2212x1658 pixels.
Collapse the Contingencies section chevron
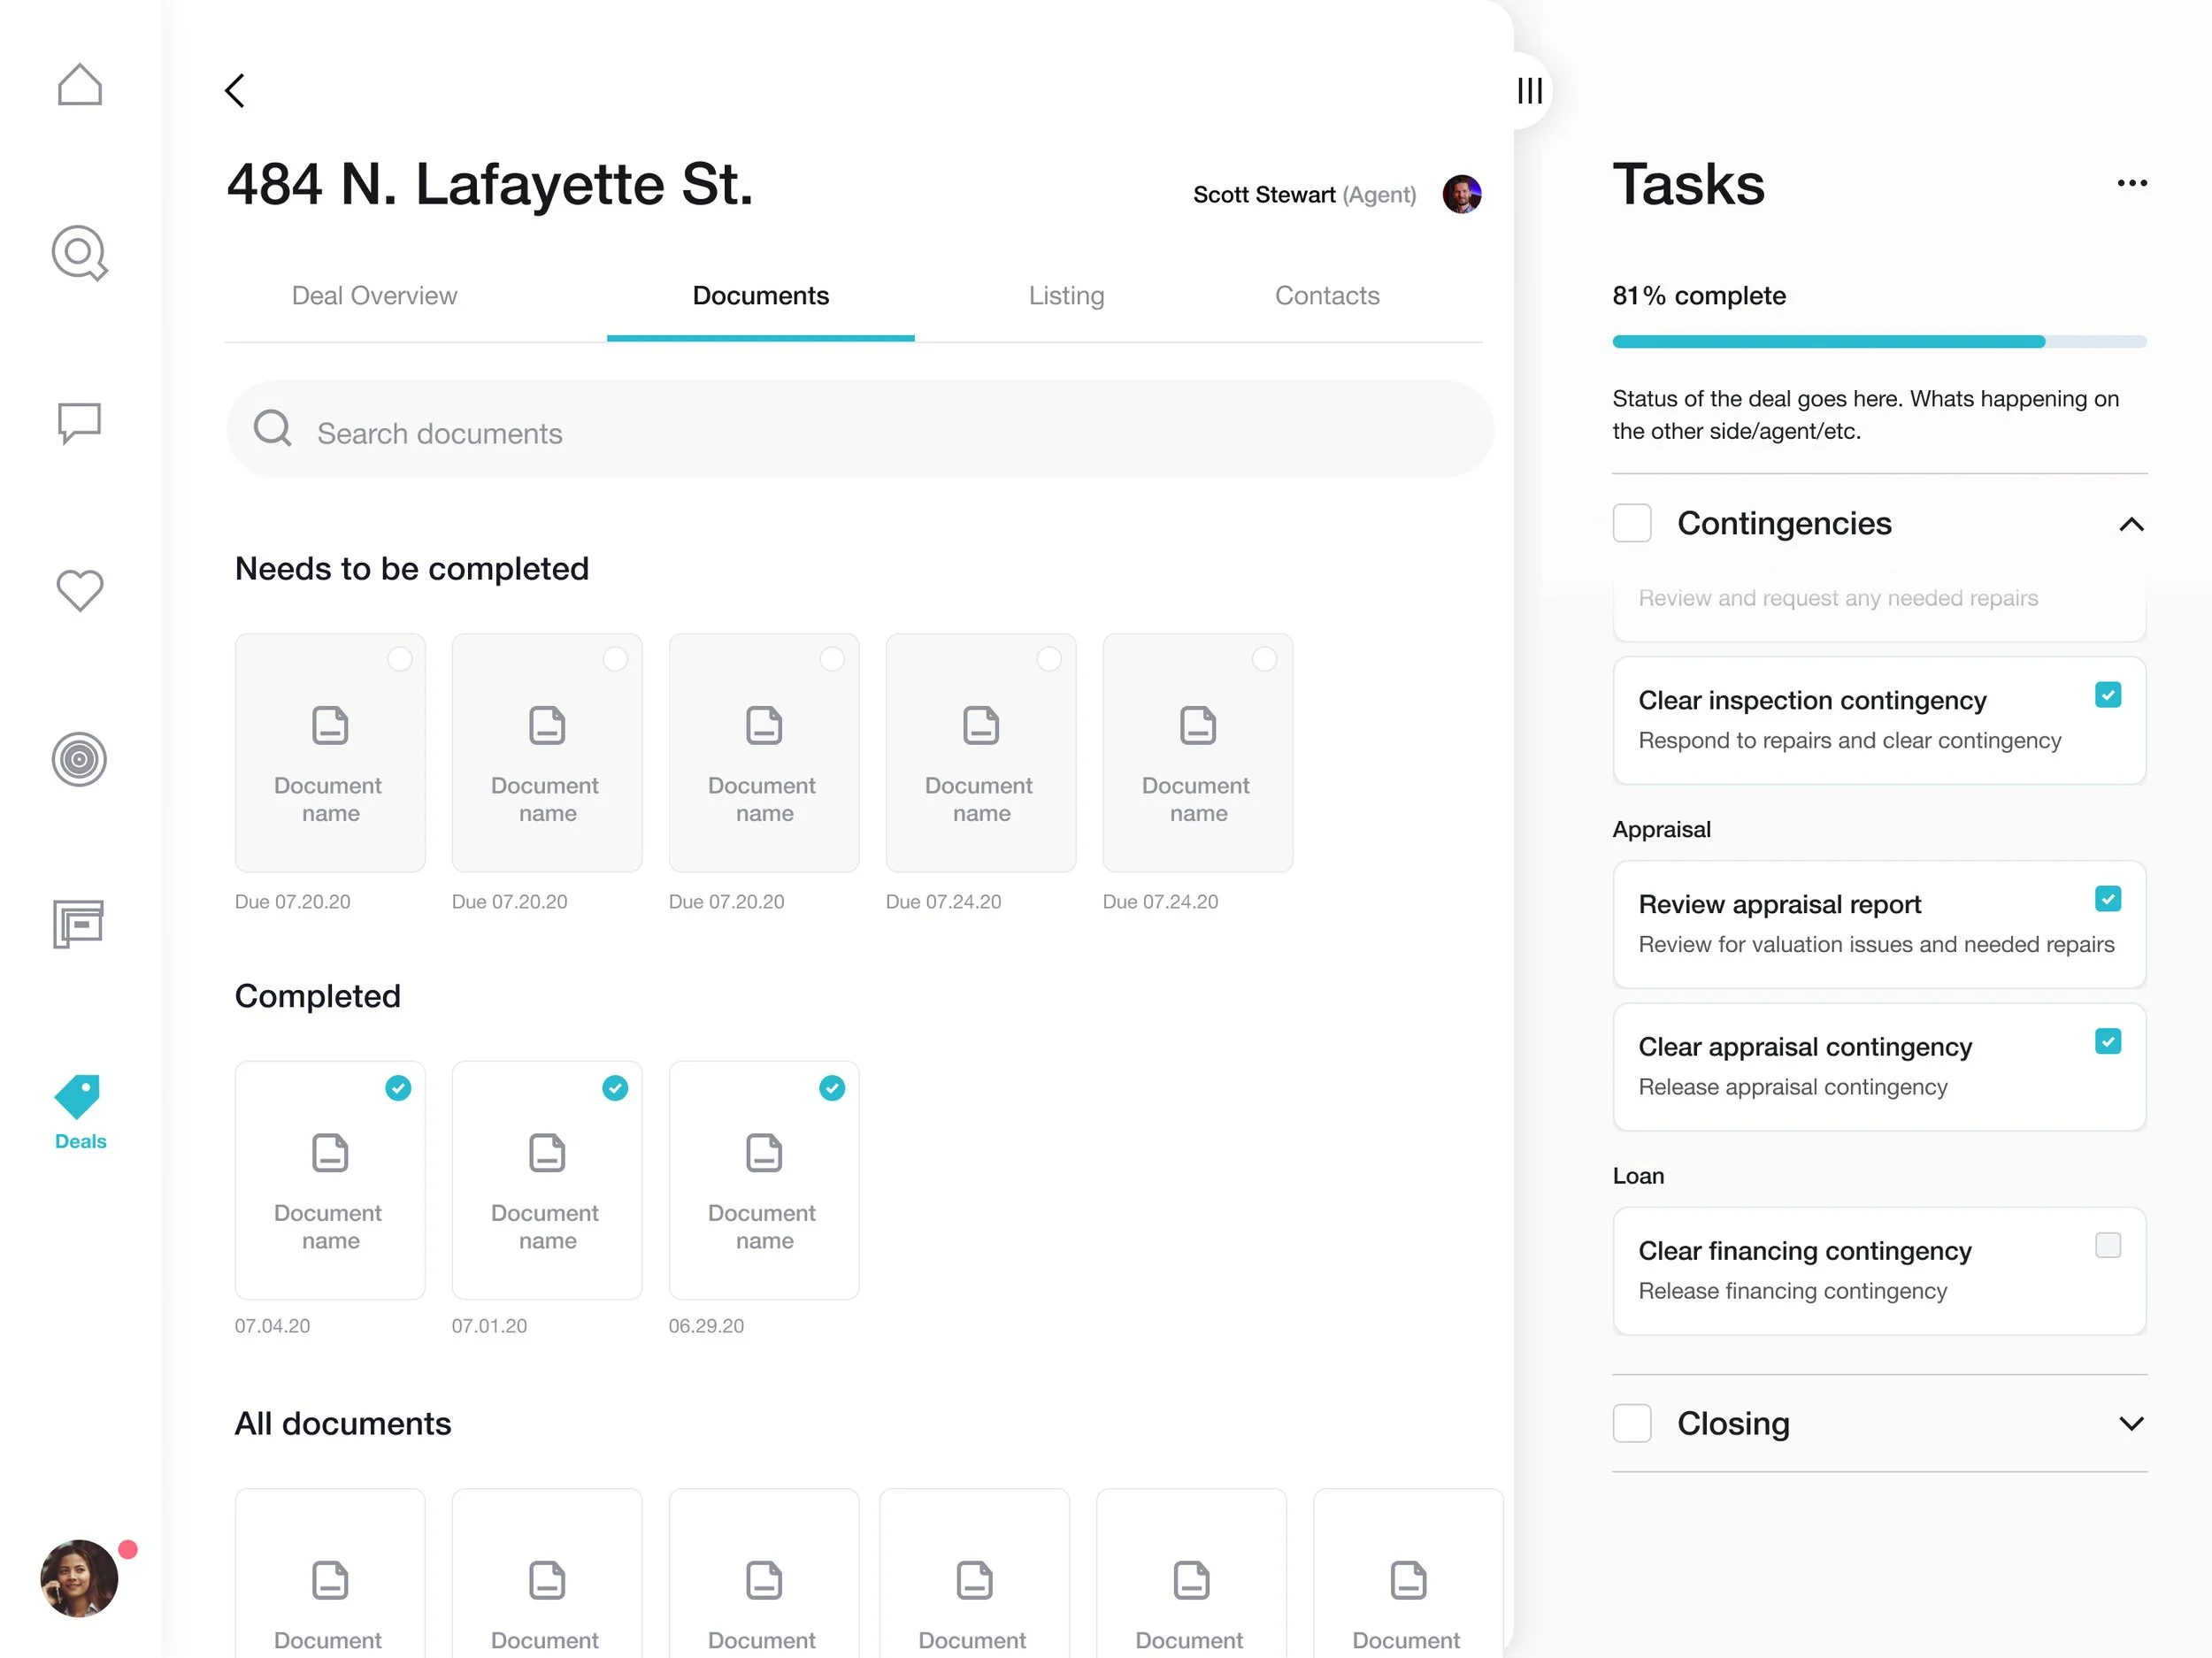pyautogui.click(x=2132, y=524)
